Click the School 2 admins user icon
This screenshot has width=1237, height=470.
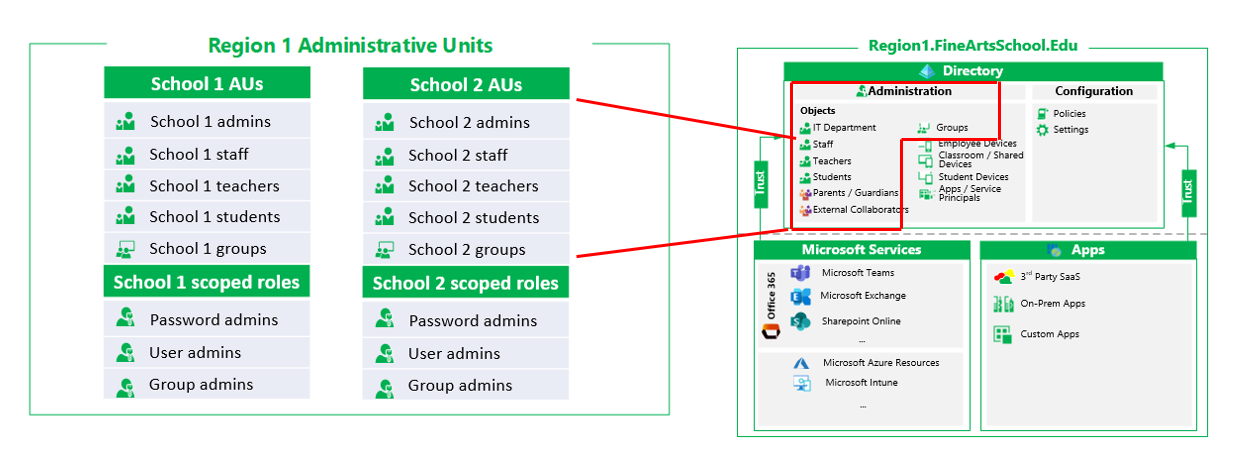384,124
